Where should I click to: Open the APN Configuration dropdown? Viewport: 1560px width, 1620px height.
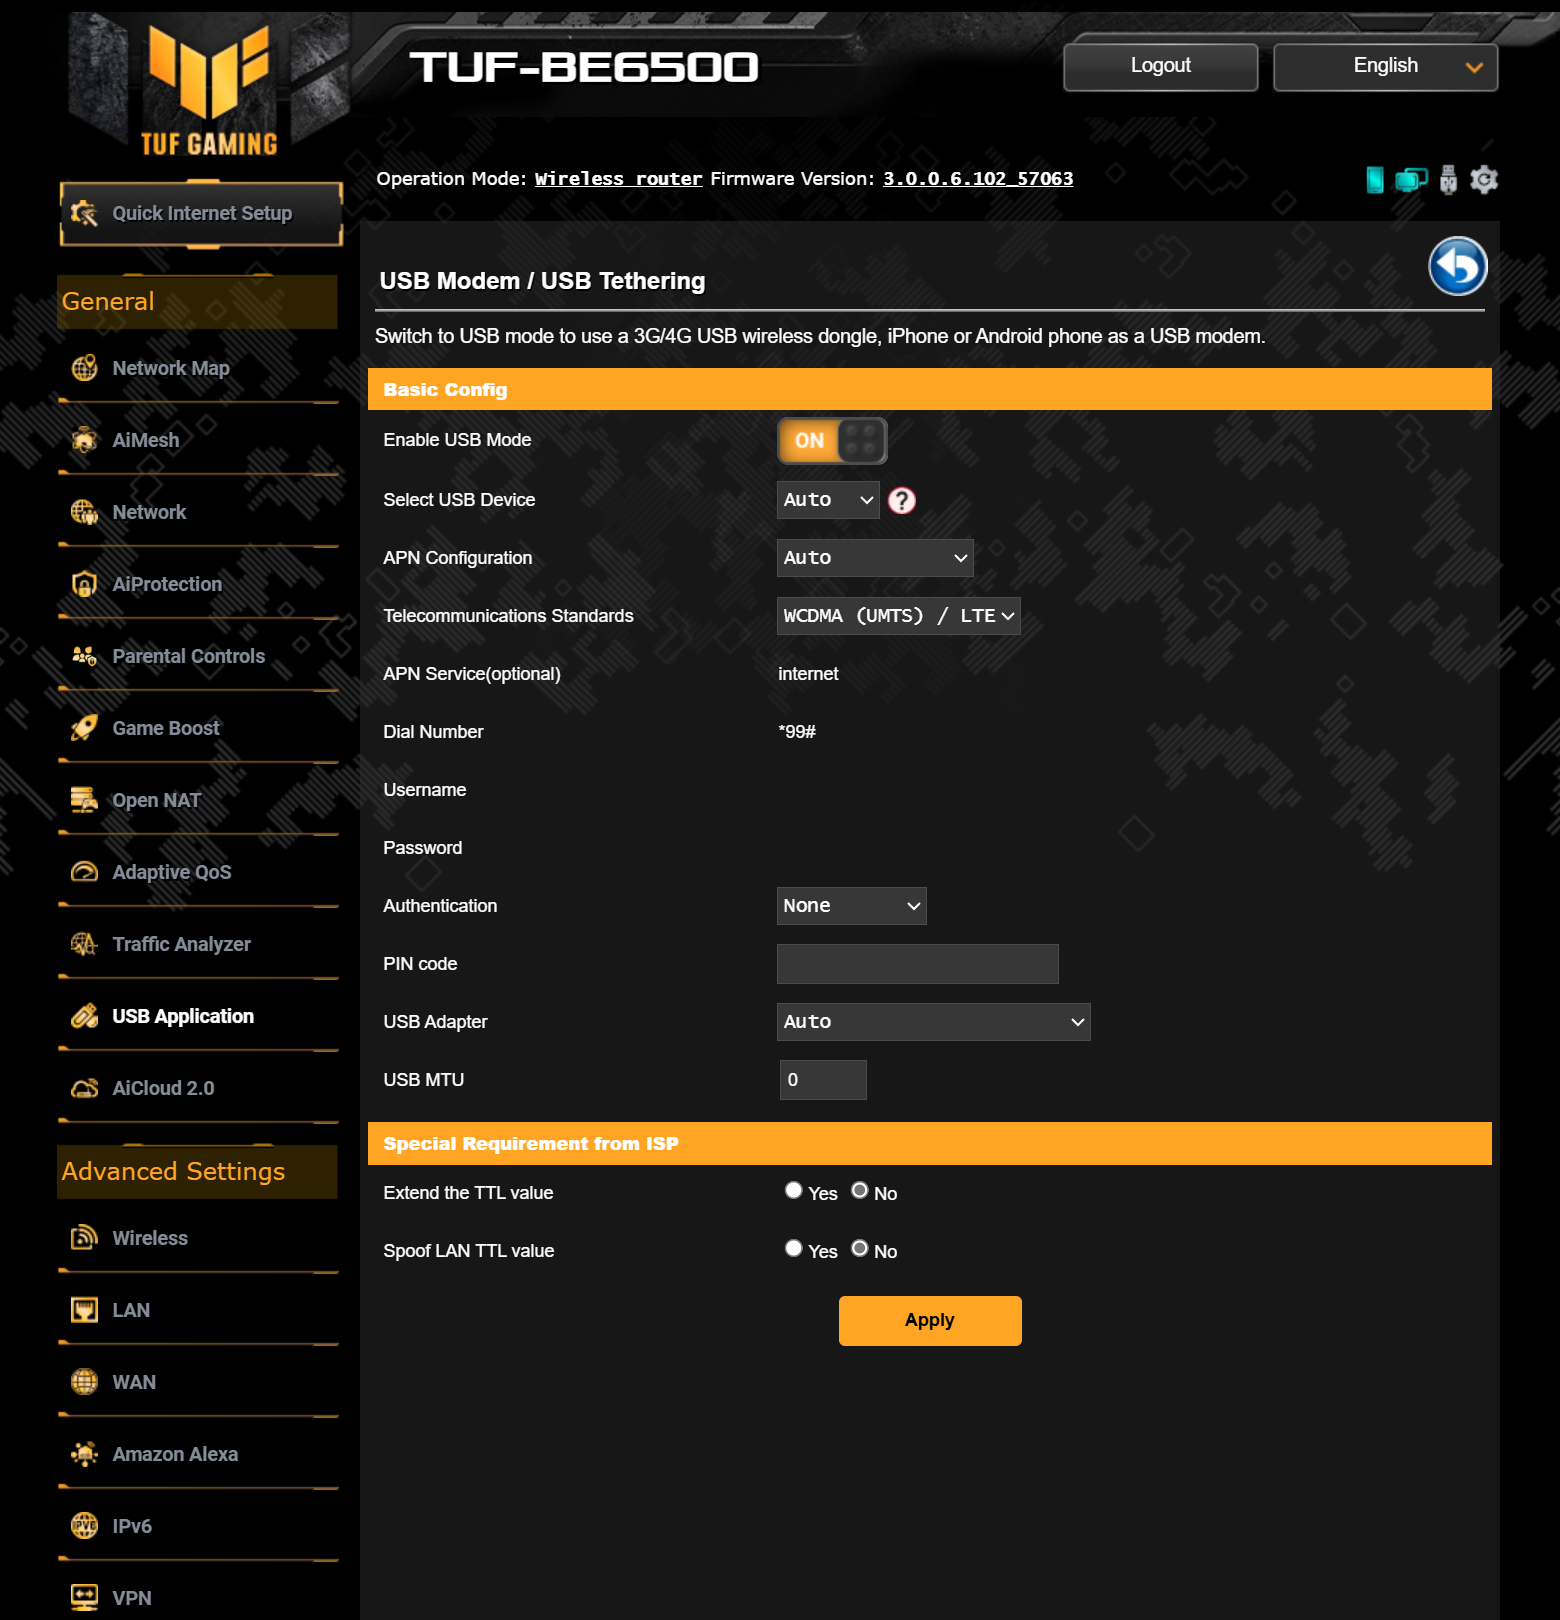coord(875,558)
